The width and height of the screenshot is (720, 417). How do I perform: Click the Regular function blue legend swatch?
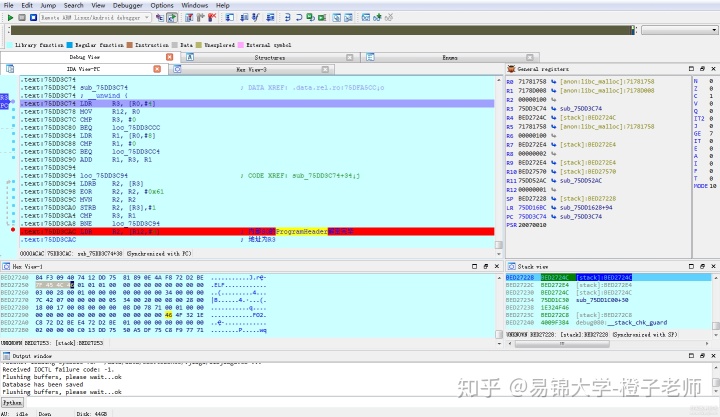point(69,45)
